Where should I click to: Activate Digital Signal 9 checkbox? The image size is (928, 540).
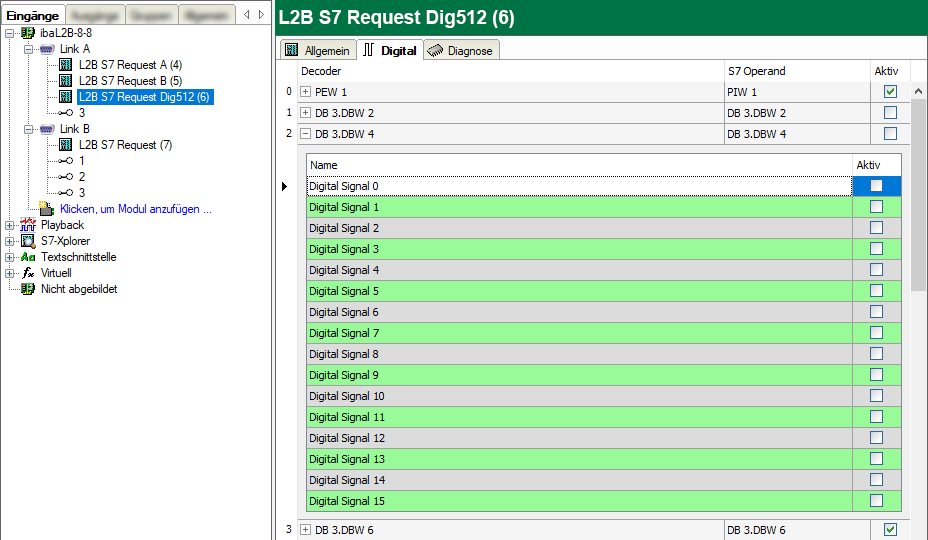pos(877,375)
